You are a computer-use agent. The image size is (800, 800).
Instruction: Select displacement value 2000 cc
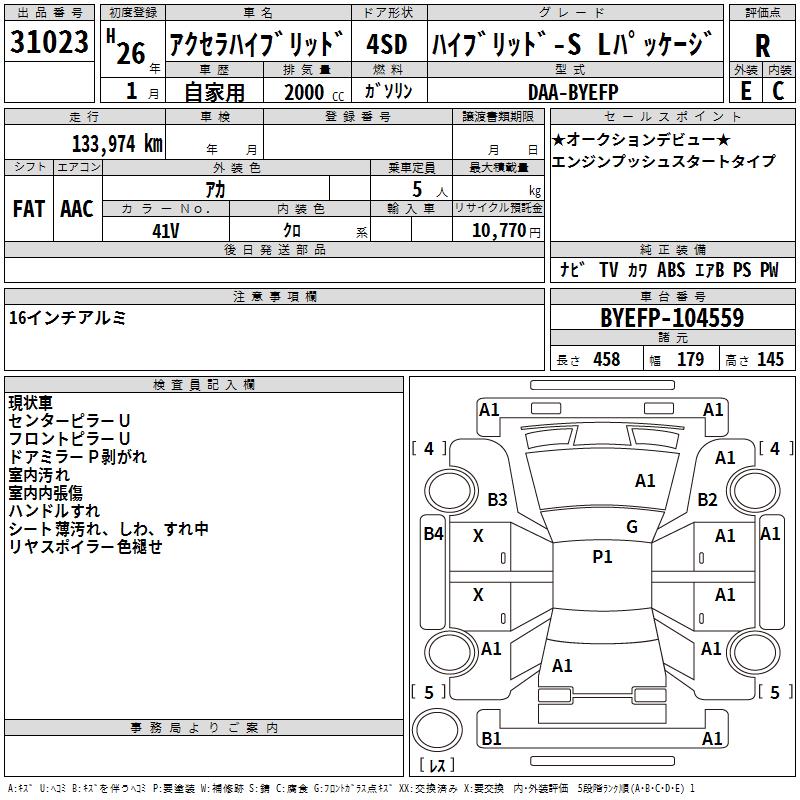[314, 92]
